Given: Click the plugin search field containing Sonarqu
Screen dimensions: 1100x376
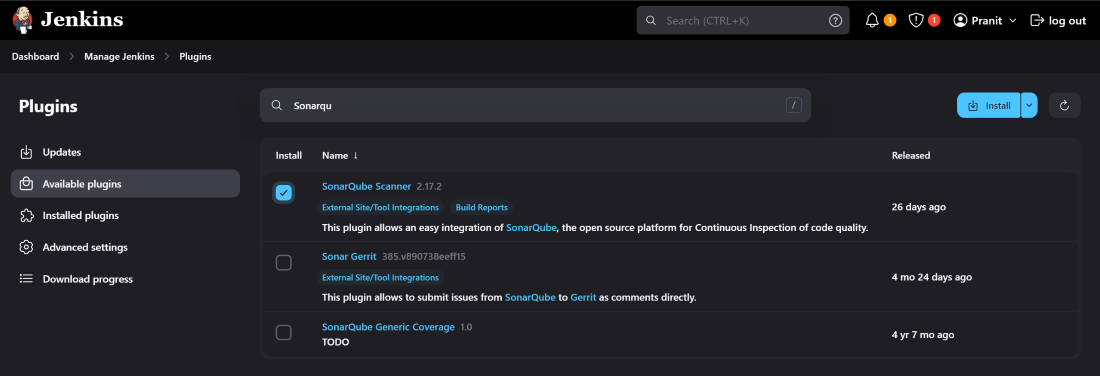Looking at the screenshot, I should point(535,105).
